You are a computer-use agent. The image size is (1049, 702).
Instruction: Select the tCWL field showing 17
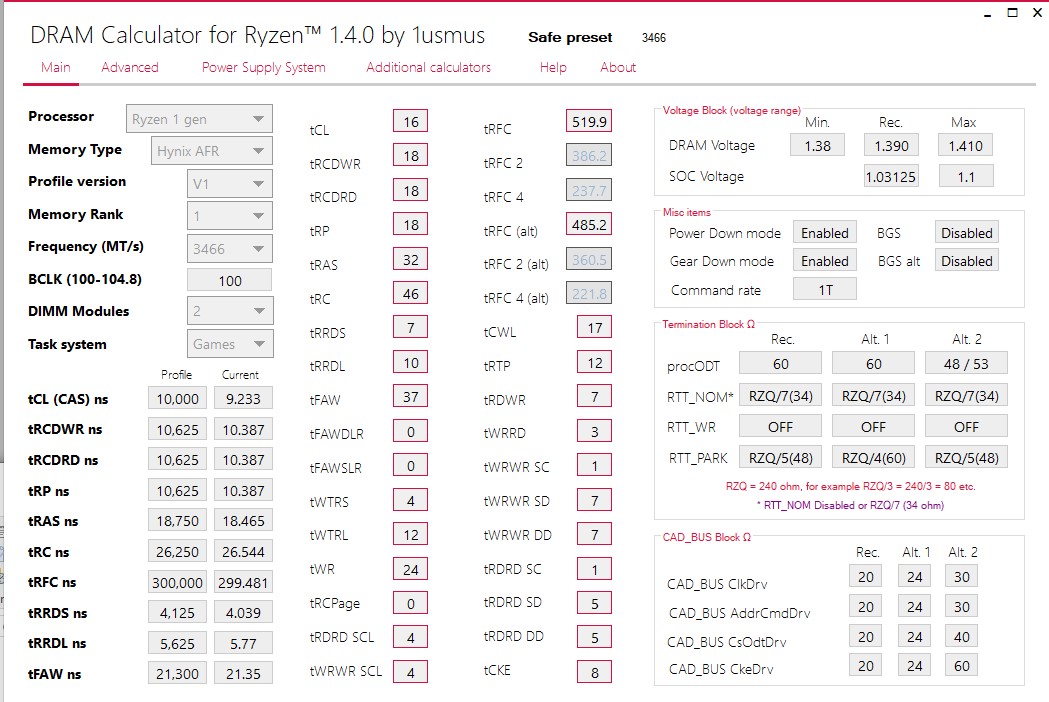[594, 328]
